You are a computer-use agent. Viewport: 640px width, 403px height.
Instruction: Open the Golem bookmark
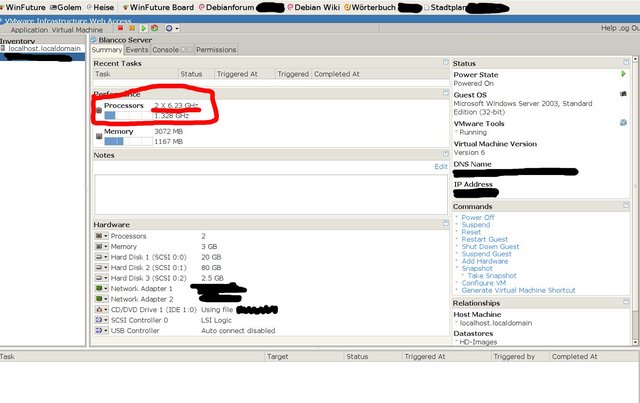tap(66, 7)
